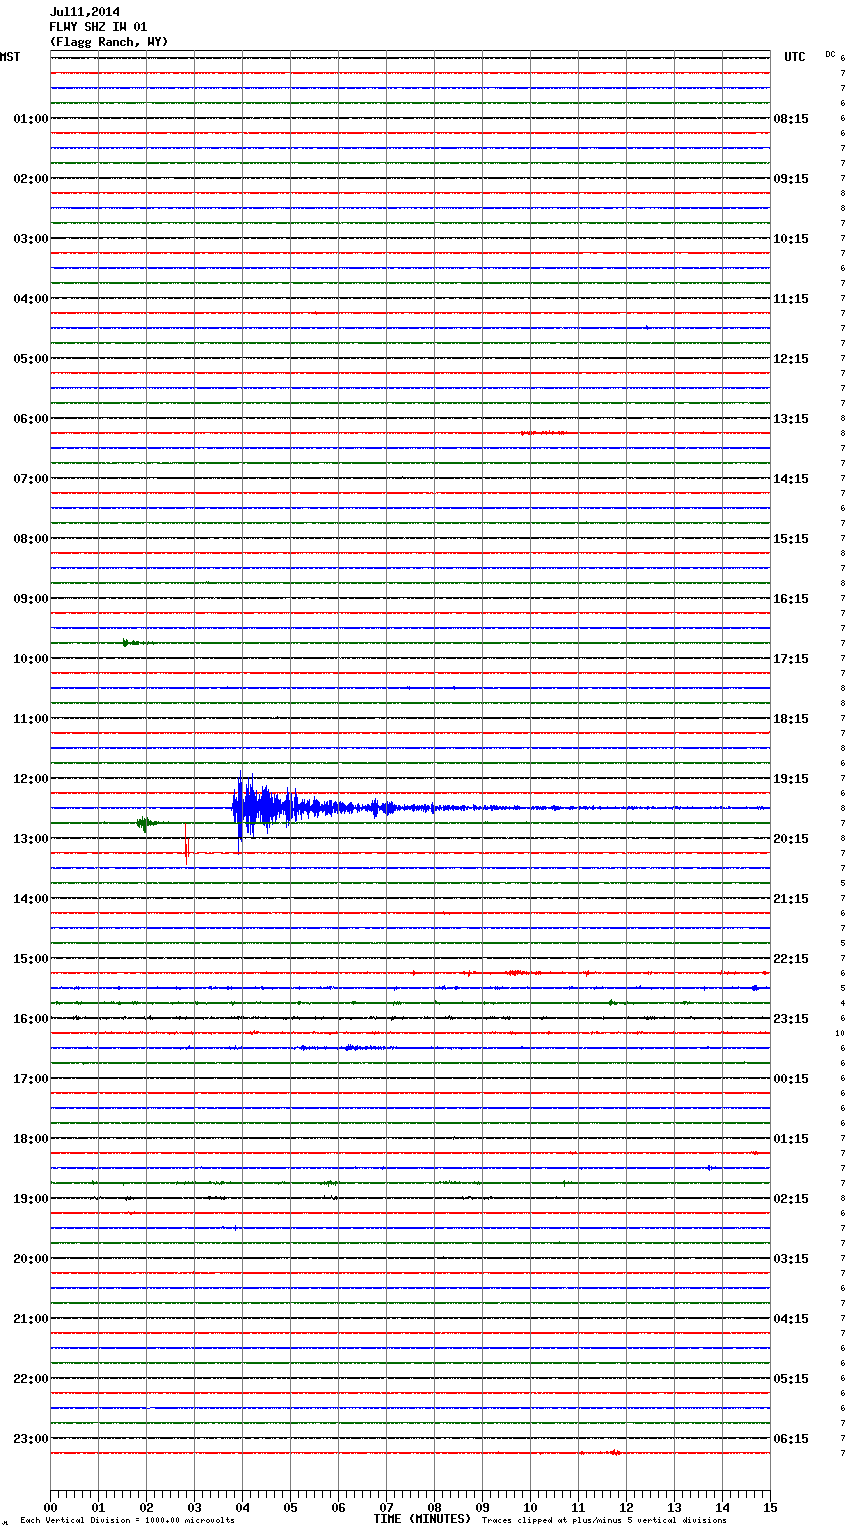Select the 11:00 MST time label
The height and width of the screenshot is (1534, 850).
[31, 719]
